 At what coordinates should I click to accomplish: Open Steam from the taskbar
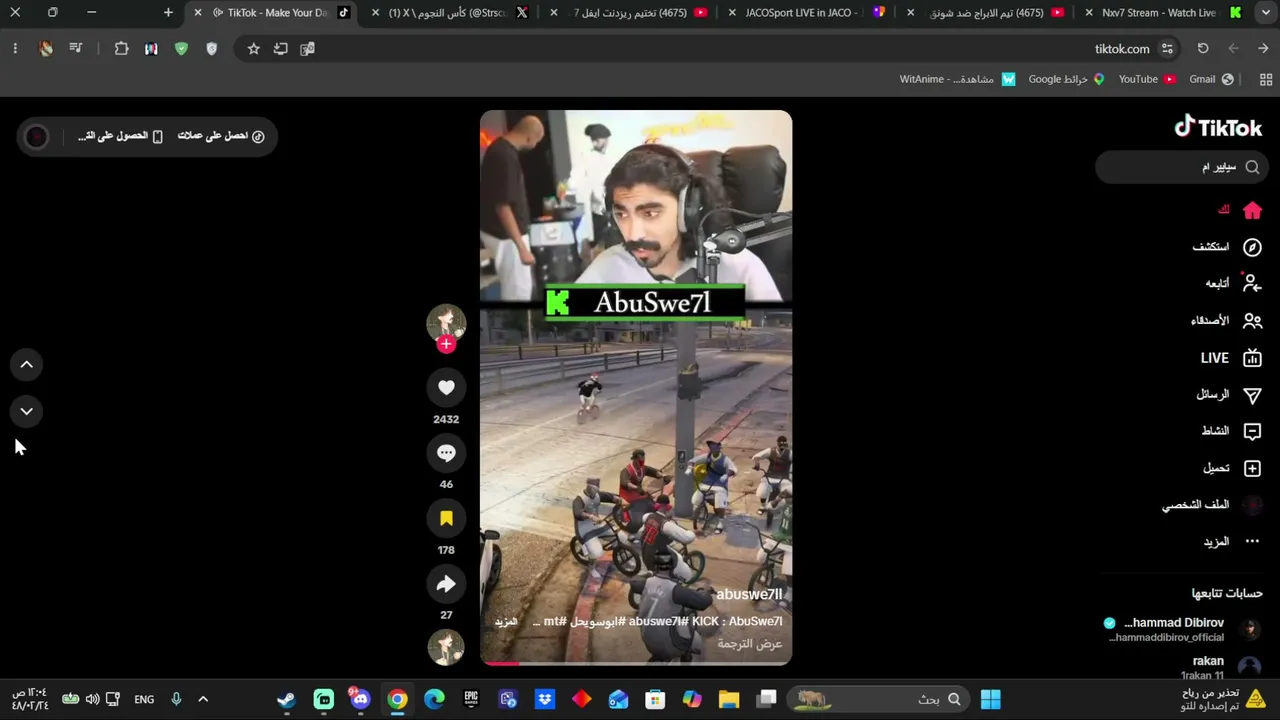click(x=287, y=699)
